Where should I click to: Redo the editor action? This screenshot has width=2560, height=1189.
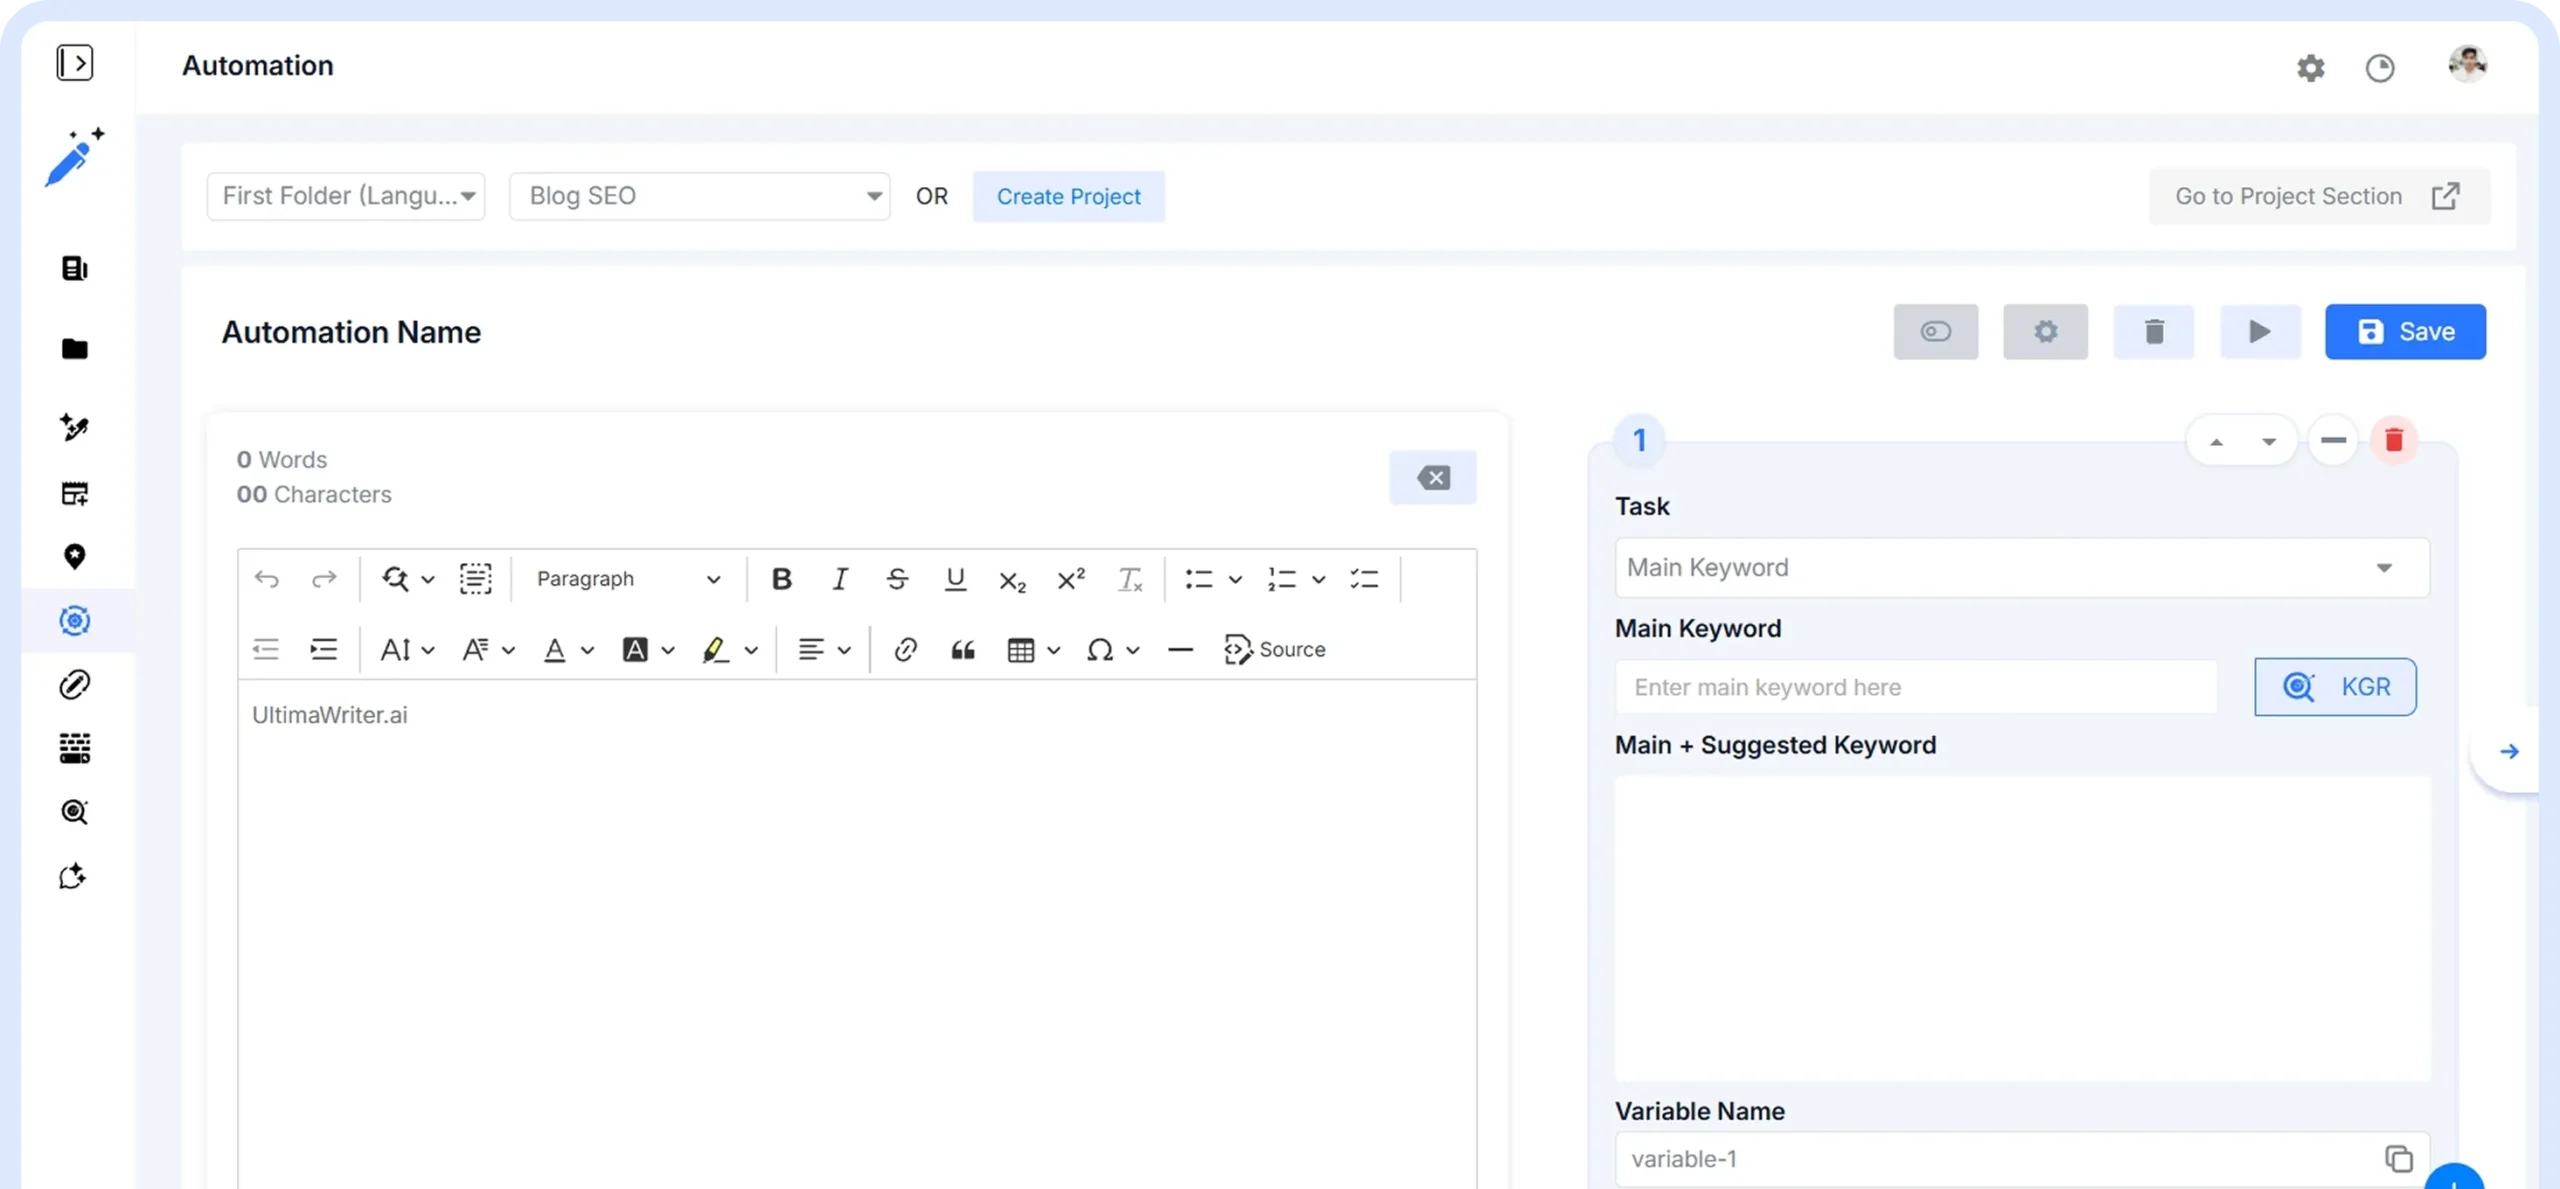pos(323,579)
